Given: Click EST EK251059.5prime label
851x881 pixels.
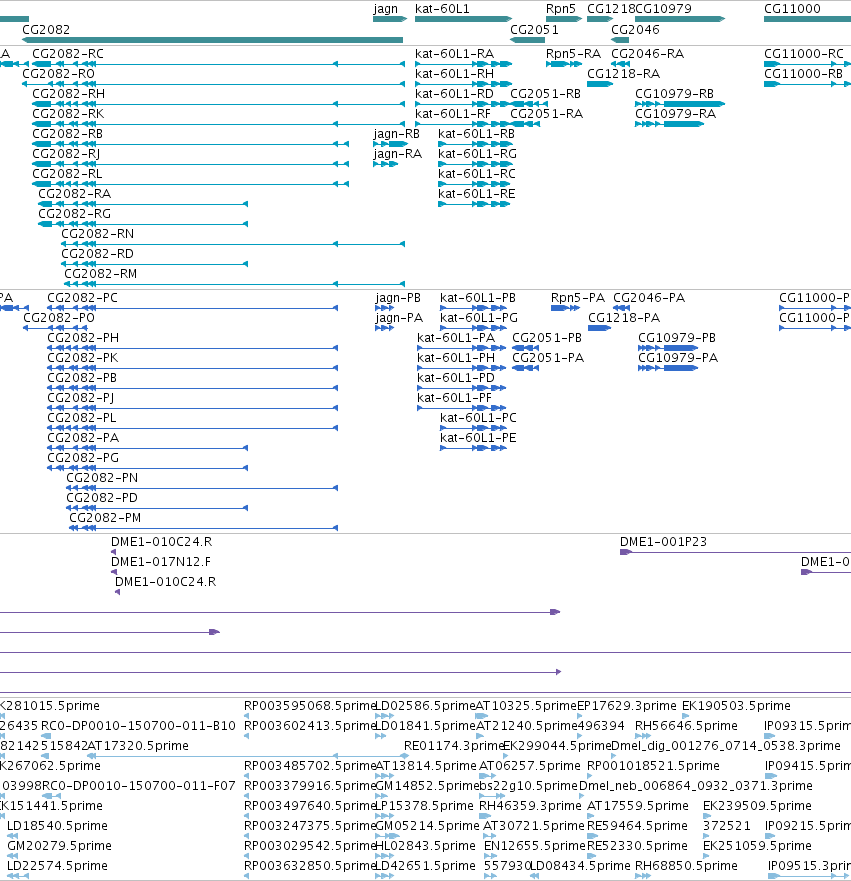Looking at the screenshot, I should tap(757, 846).
